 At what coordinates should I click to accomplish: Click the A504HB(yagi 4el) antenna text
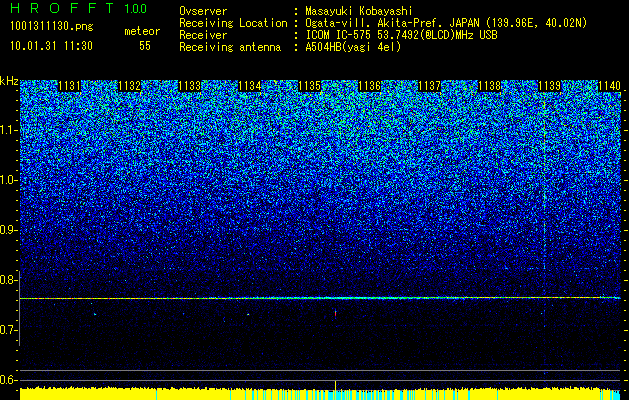[x=353, y=47]
